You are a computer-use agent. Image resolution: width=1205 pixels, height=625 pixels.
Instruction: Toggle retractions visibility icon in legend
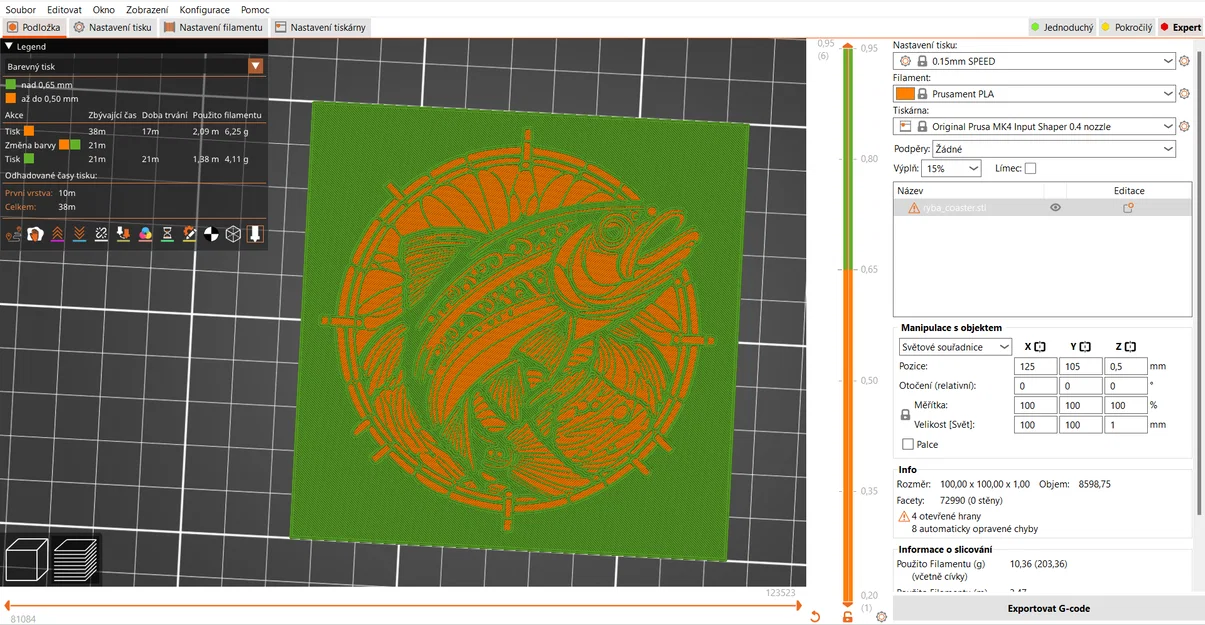[57, 234]
